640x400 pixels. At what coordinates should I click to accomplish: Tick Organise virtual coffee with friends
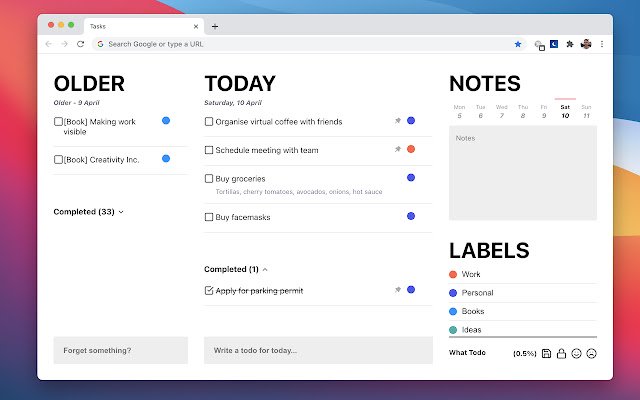pos(209,122)
